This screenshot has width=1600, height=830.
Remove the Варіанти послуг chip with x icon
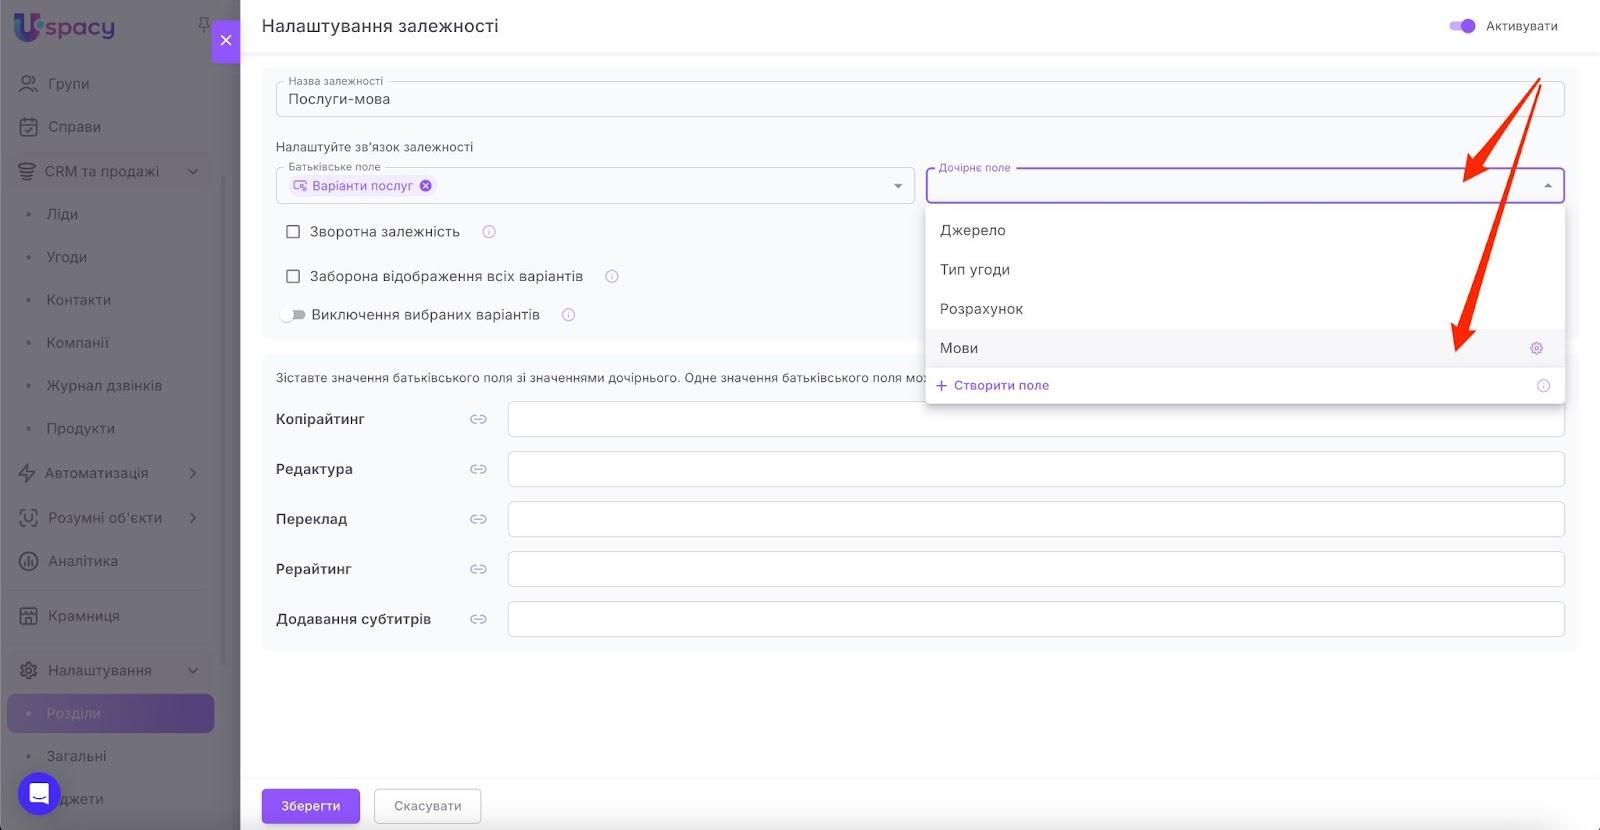tap(426, 186)
